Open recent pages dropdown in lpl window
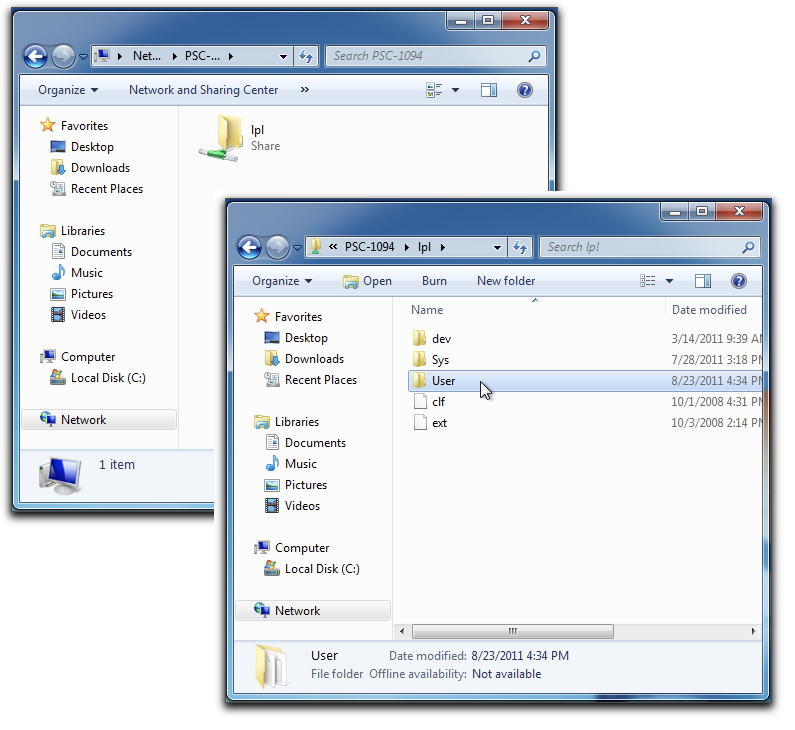This screenshot has width=795, height=730. [297, 248]
